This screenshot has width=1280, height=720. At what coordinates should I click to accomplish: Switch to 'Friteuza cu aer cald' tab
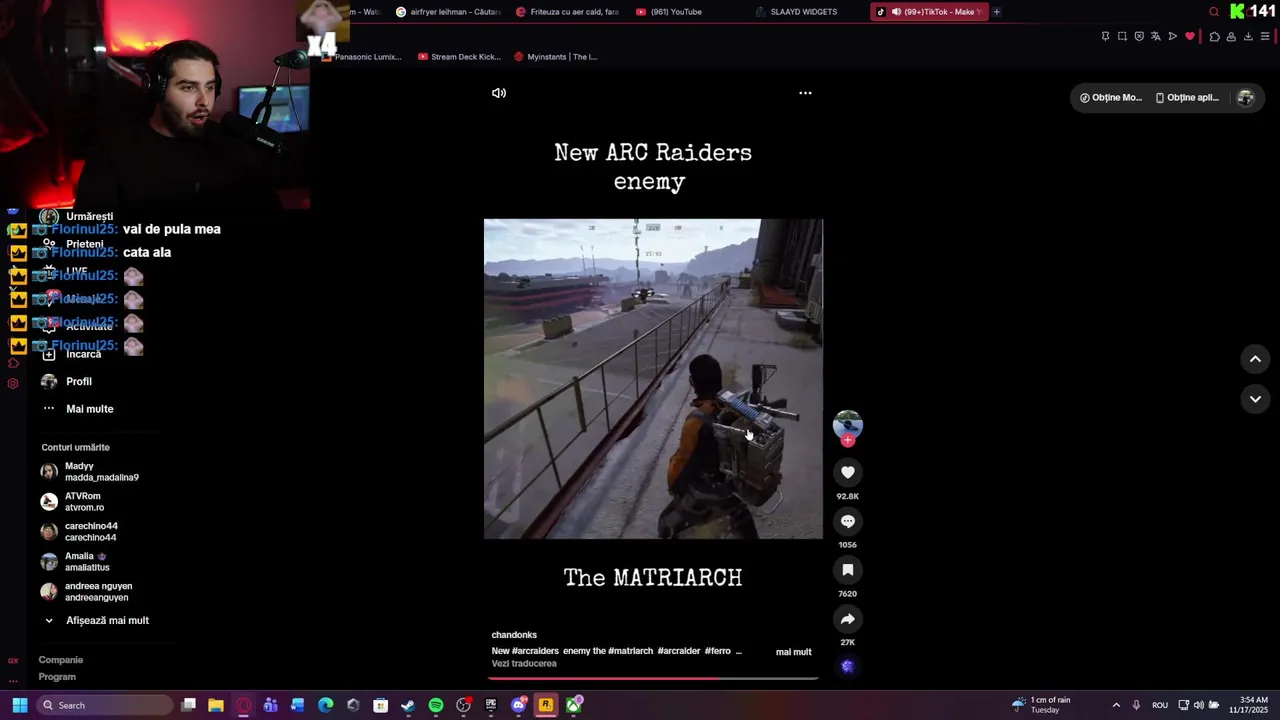(568, 12)
